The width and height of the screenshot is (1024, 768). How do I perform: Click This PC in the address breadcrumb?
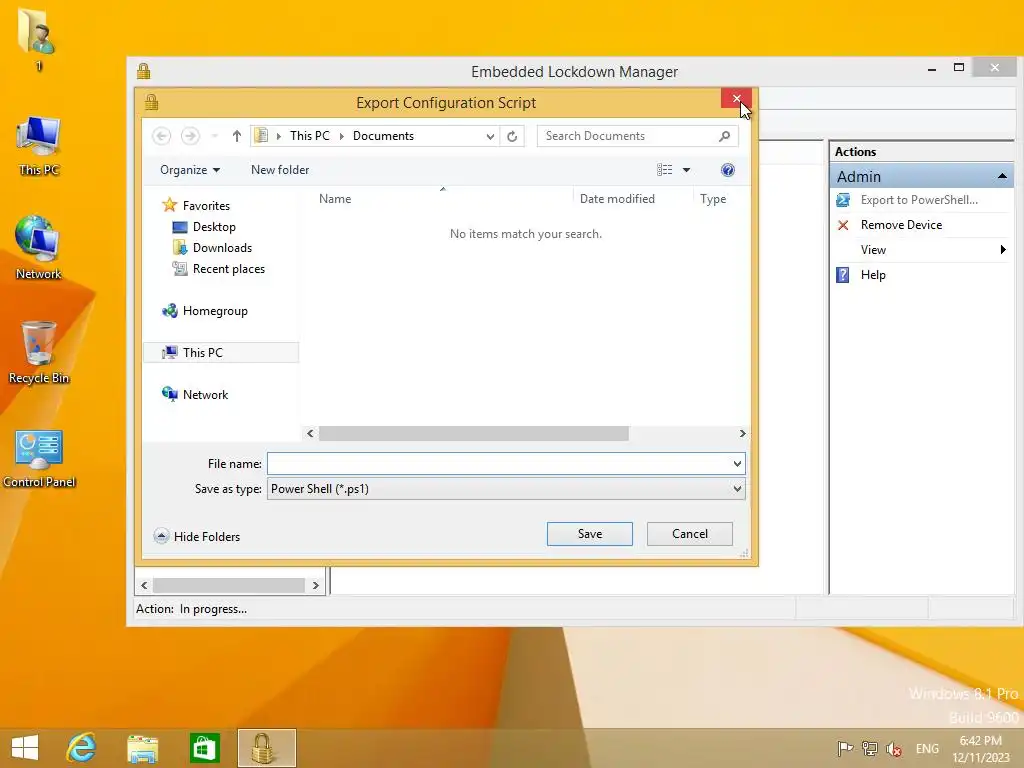pyautogui.click(x=310, y=136)
